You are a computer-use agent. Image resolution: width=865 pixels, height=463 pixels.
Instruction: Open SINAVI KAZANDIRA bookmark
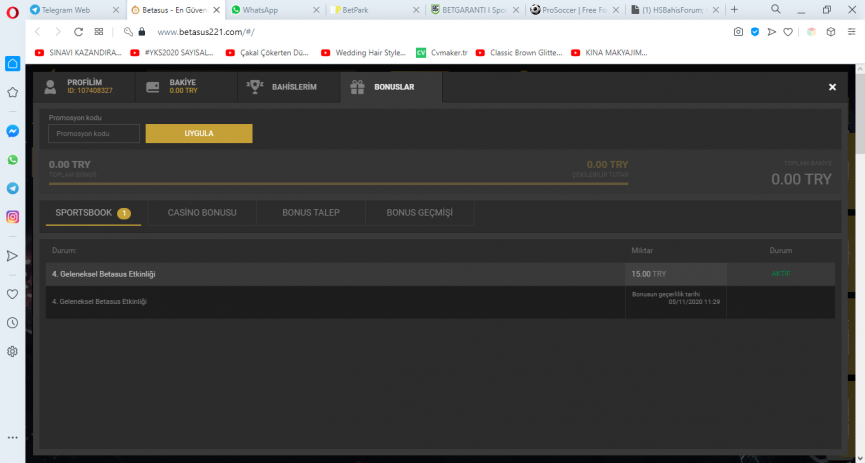click(78, 53)
